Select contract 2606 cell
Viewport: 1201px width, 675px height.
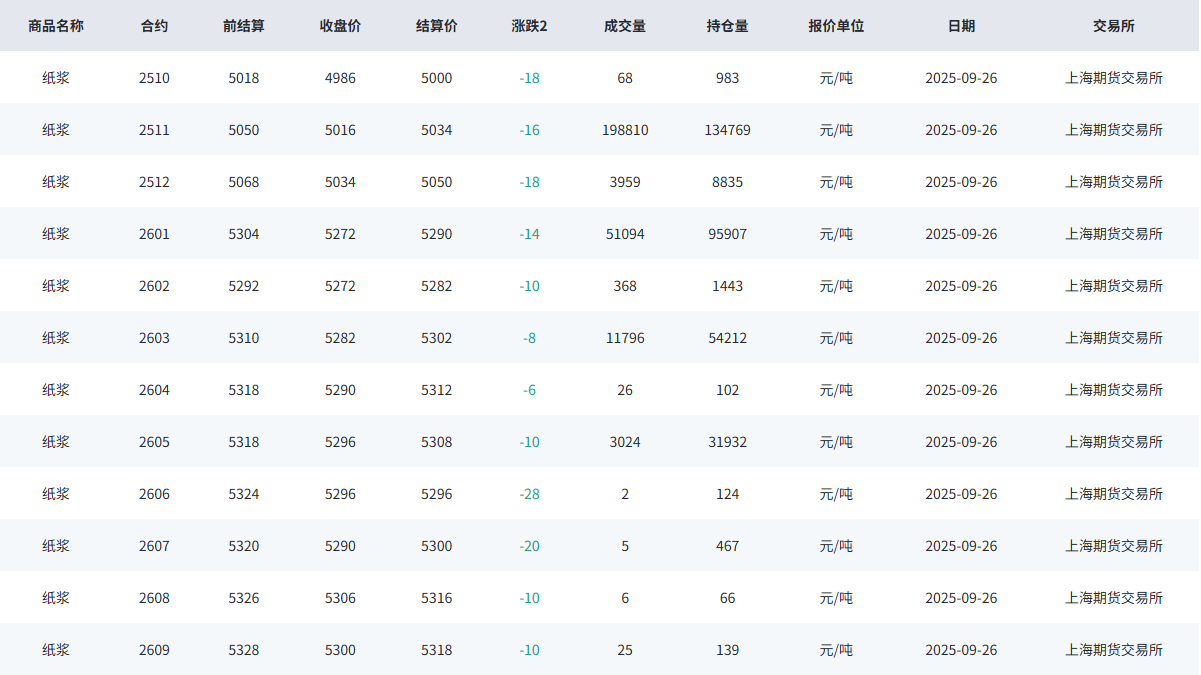pyautogui.click(x=154, y=494)
